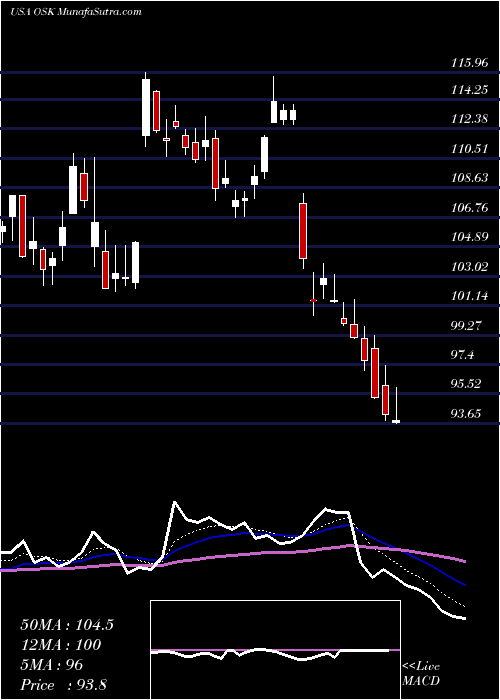The width and height of the screenshot is (500, 700).
Task: Click the 108.63 price level label
Action: point(470,178)
